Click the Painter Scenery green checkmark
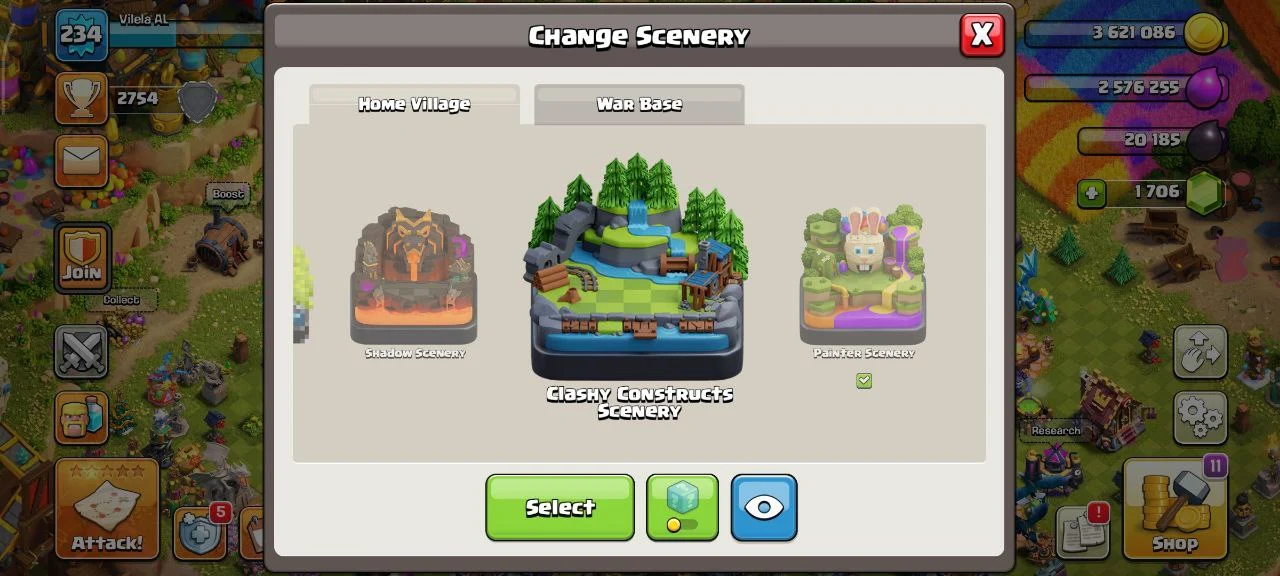The height and width of the screenshot is (576, 1280). point(864,381)
